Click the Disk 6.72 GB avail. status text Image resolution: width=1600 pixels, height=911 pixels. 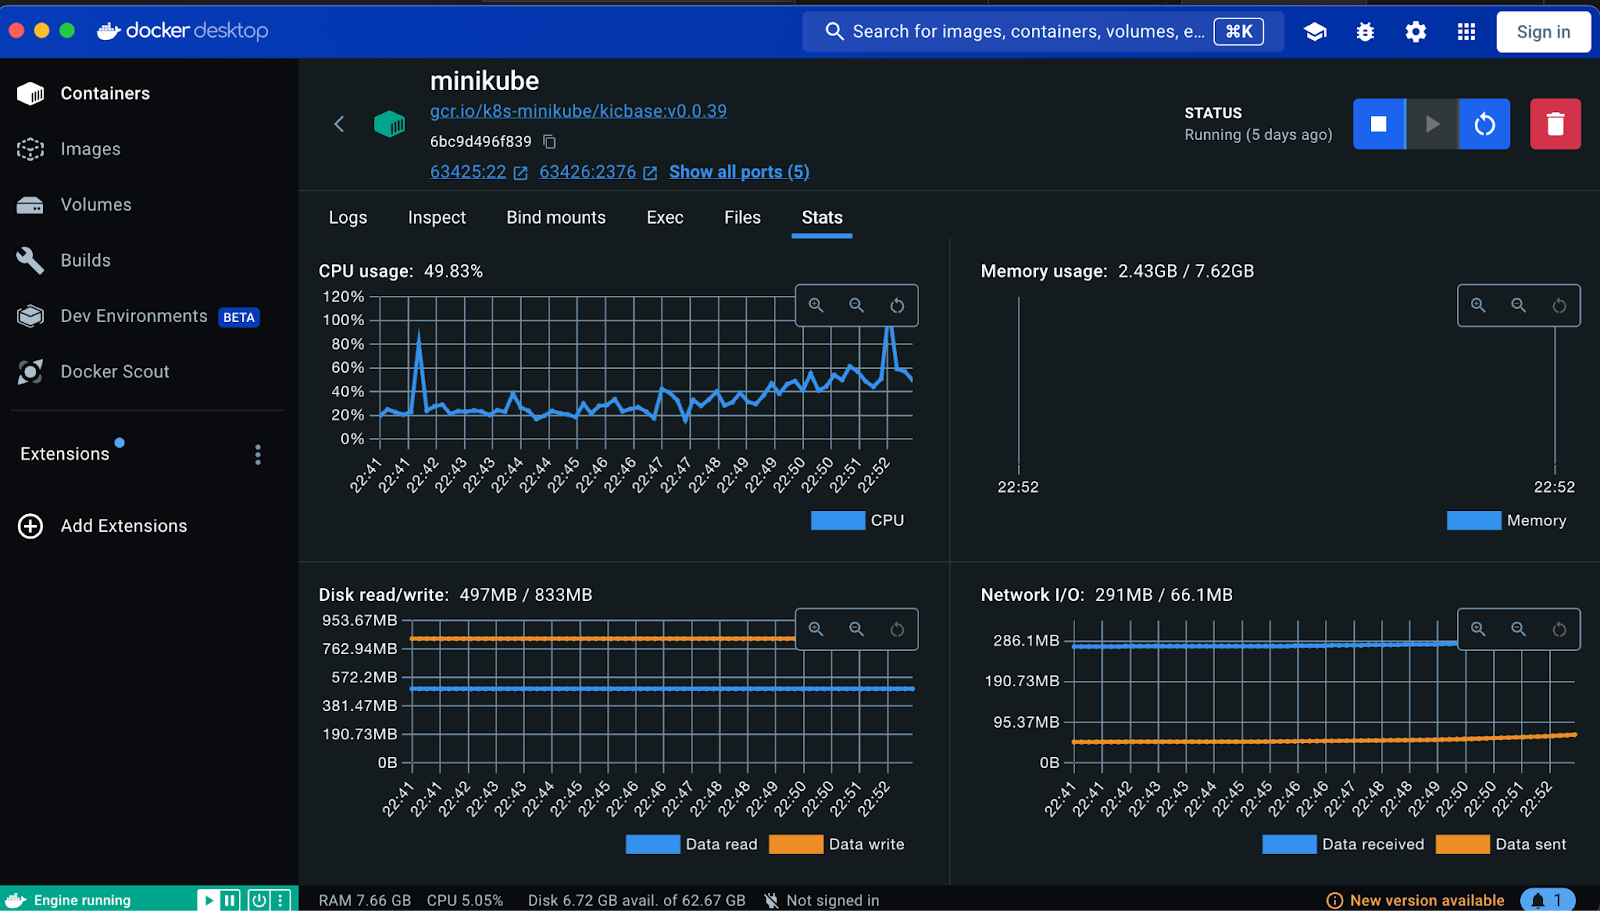pyautogui.click(x=637, y=900)
